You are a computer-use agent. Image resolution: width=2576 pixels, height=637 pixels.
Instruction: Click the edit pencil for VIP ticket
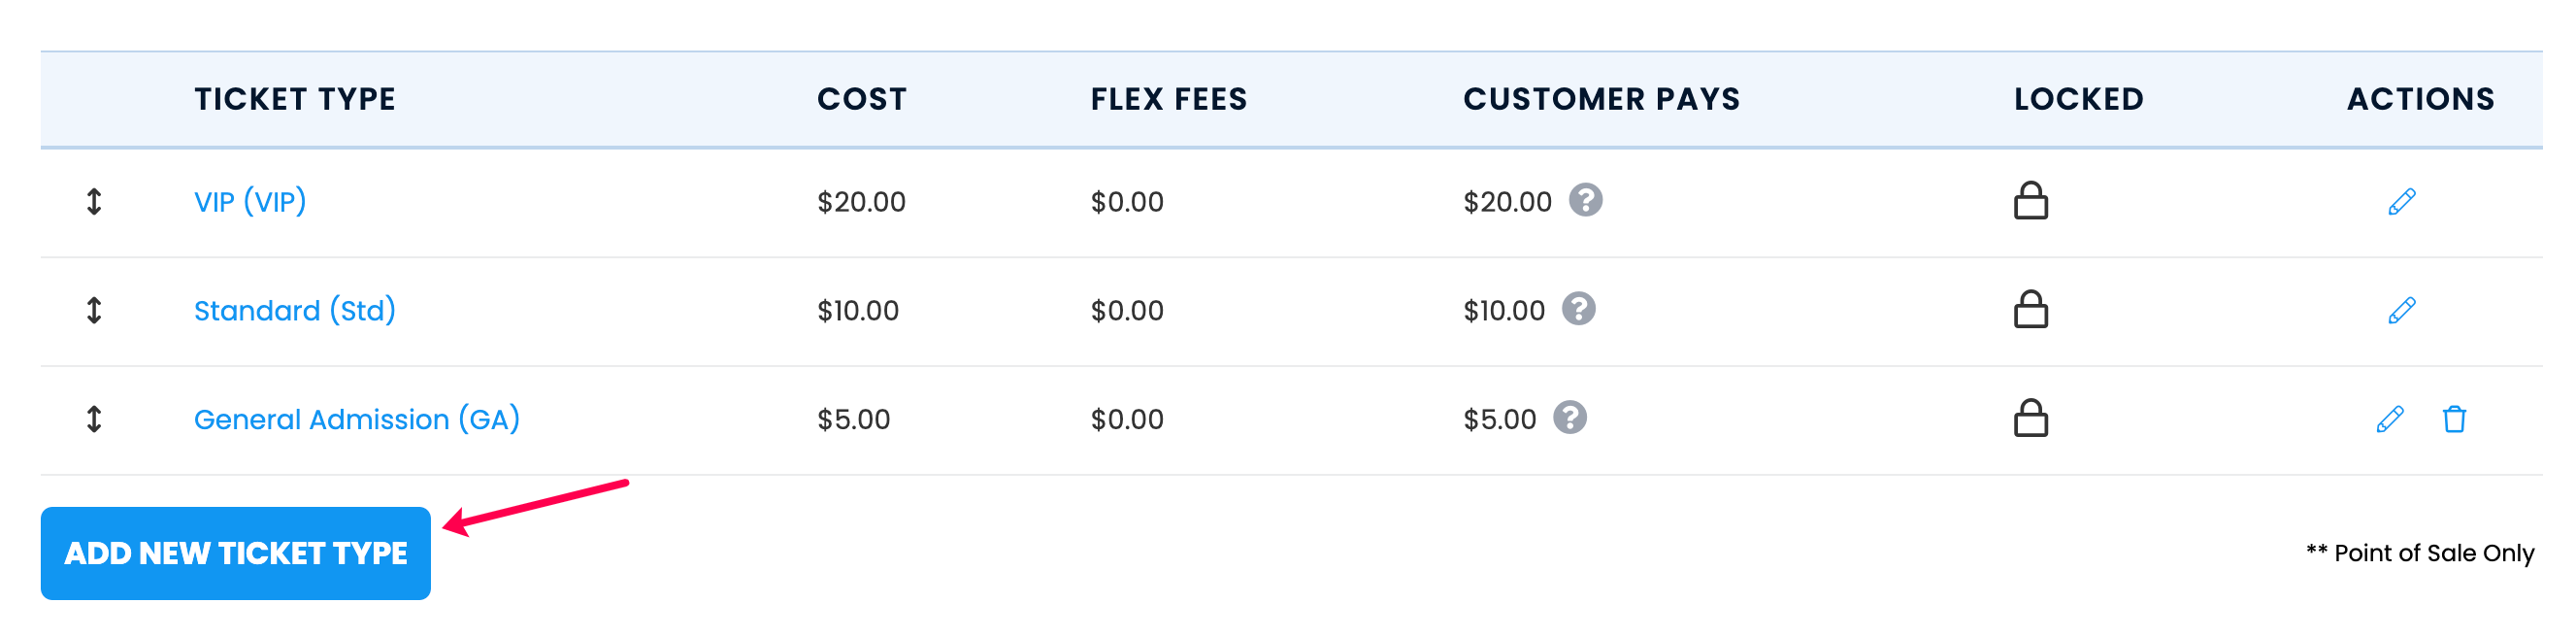(x=2401, y=202)
